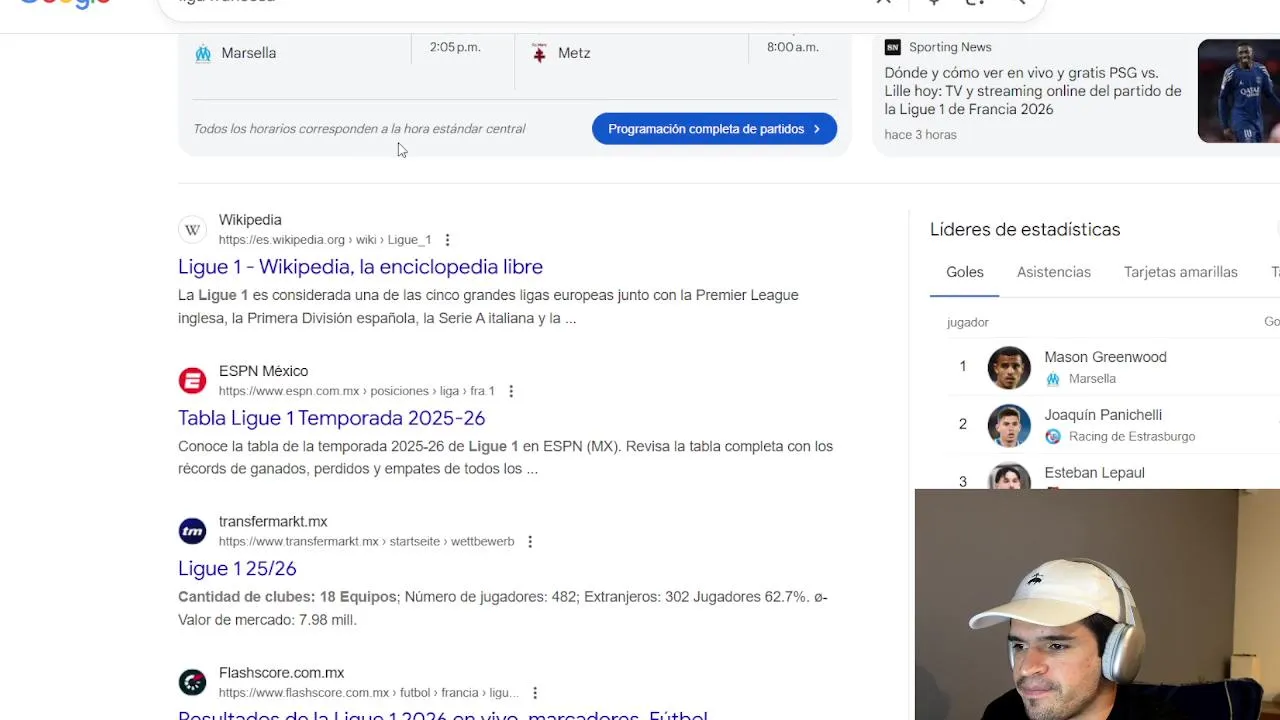1280x720 pixels.
Task: Click Marsella crest under Mason Greenwood
Action: point(1052,379)
